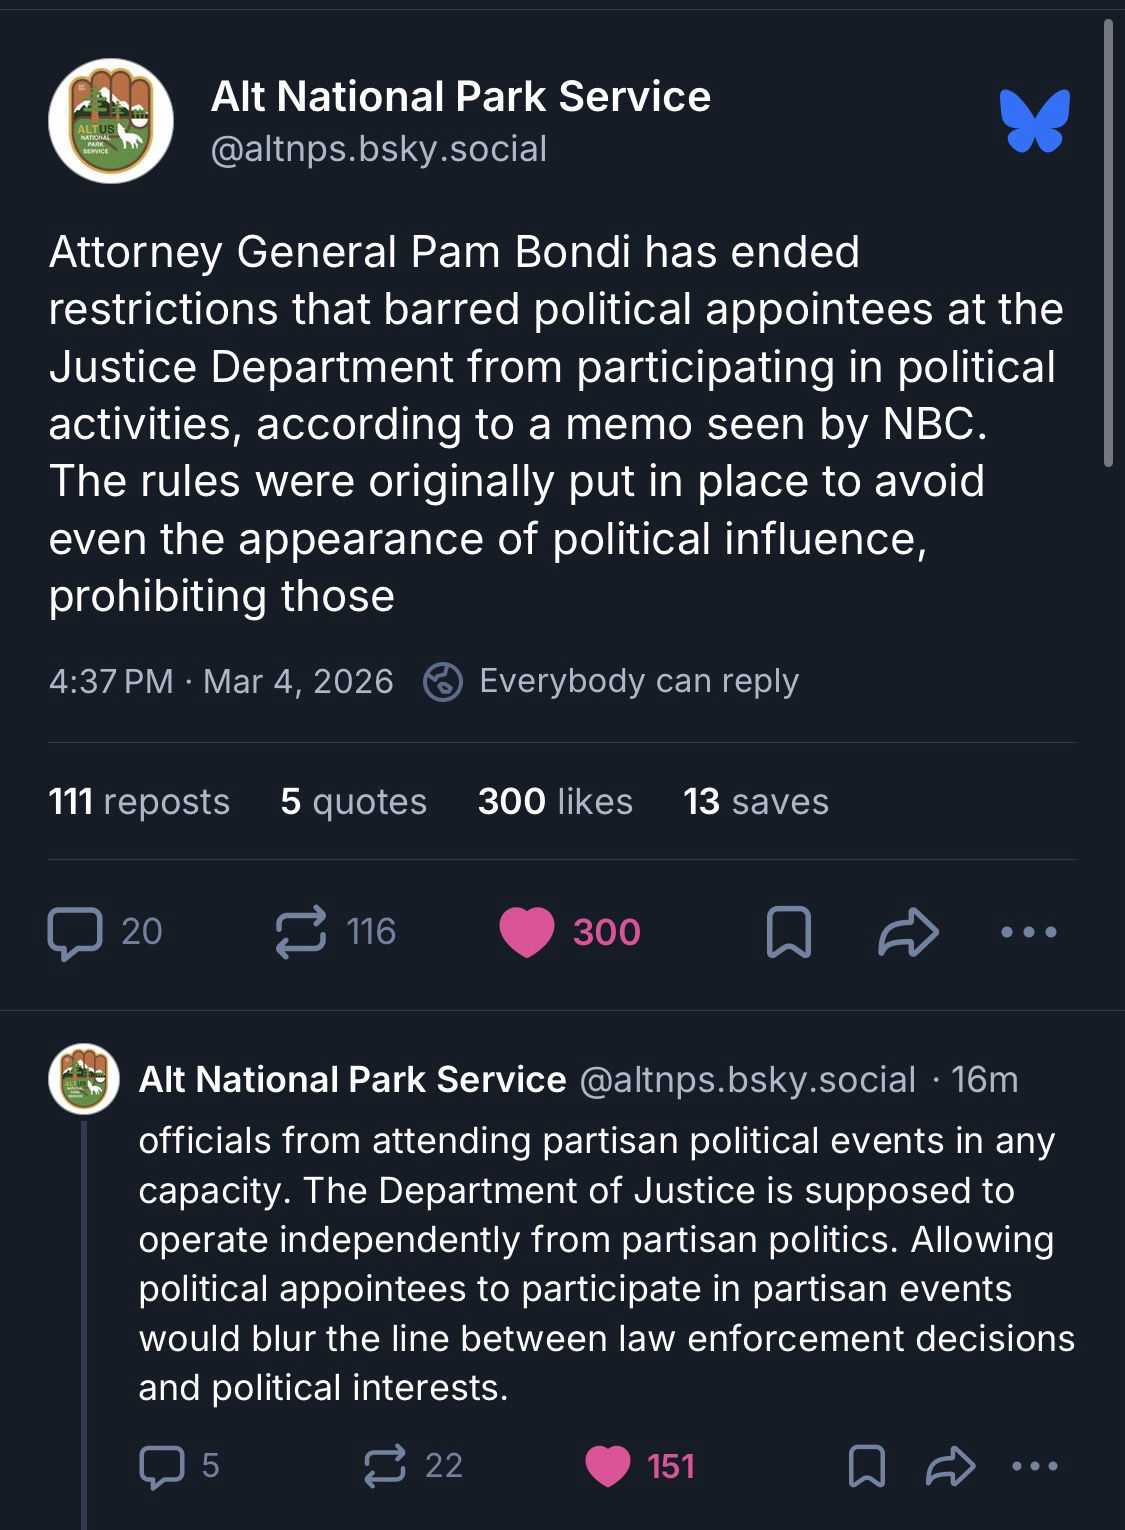Repost the thread reply with 22 reposts
Screen dimensions: 1125x1530
pos(384,1466)
